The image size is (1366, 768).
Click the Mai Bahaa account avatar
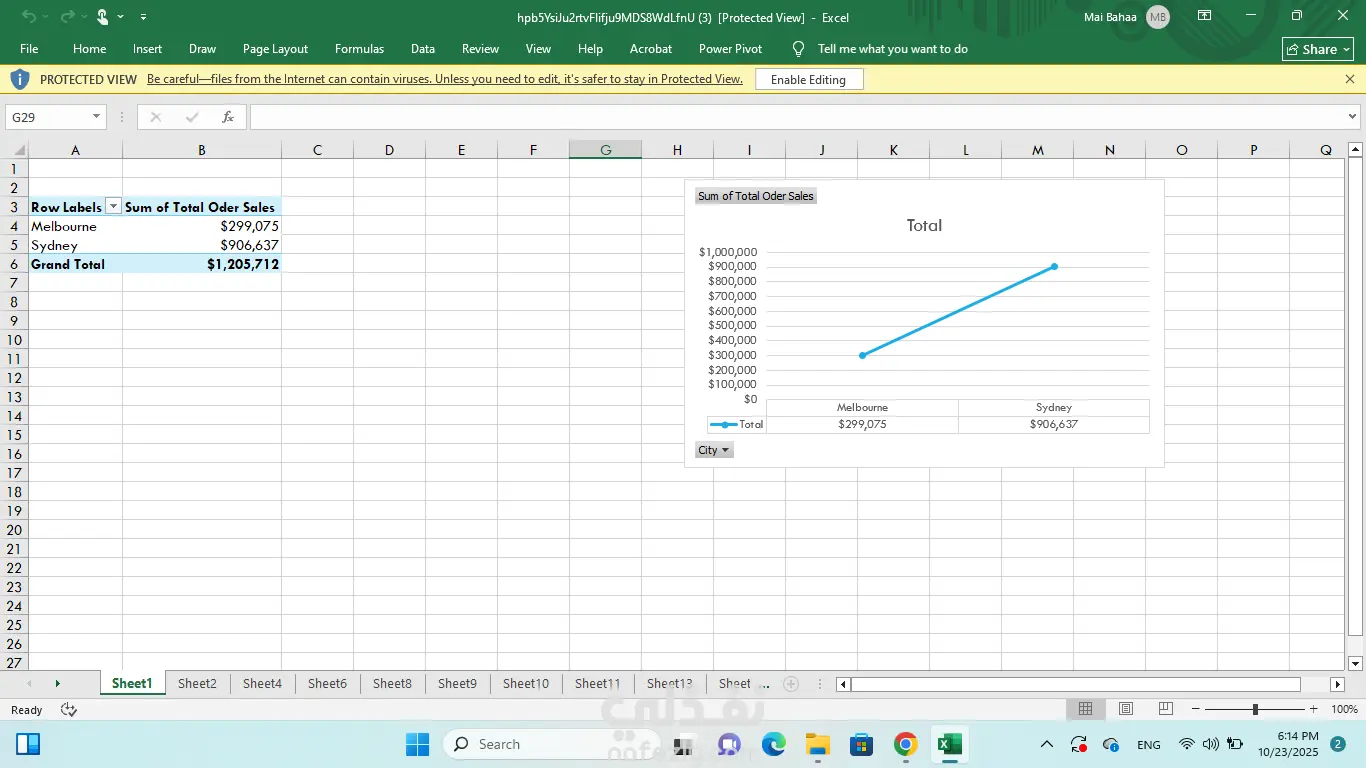pos(1158,17)
